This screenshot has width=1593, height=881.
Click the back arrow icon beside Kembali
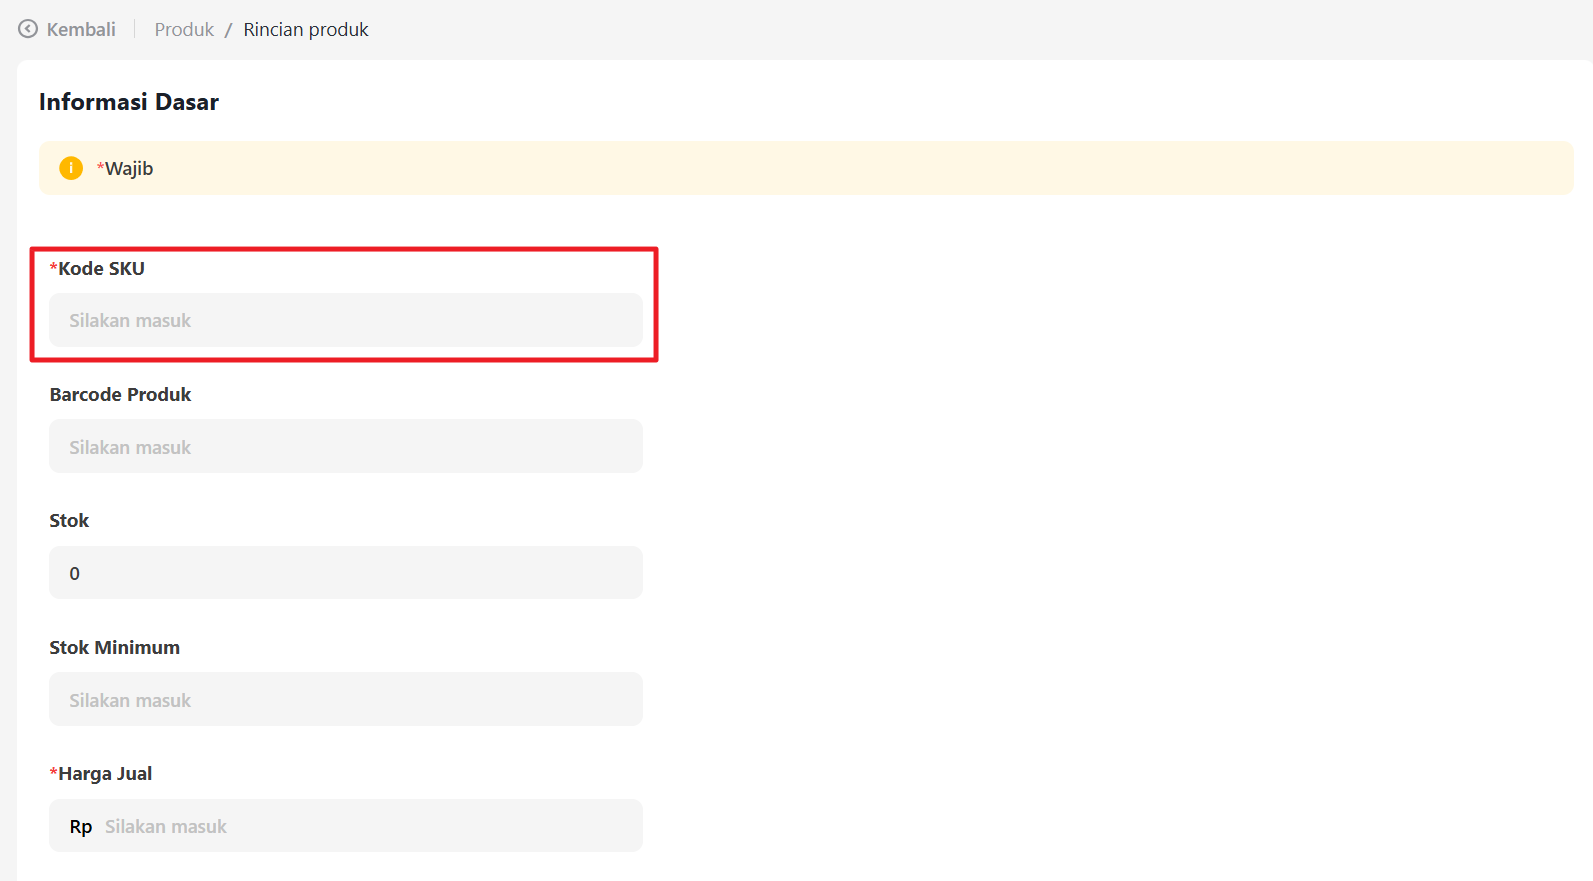[x=28, y=29]
